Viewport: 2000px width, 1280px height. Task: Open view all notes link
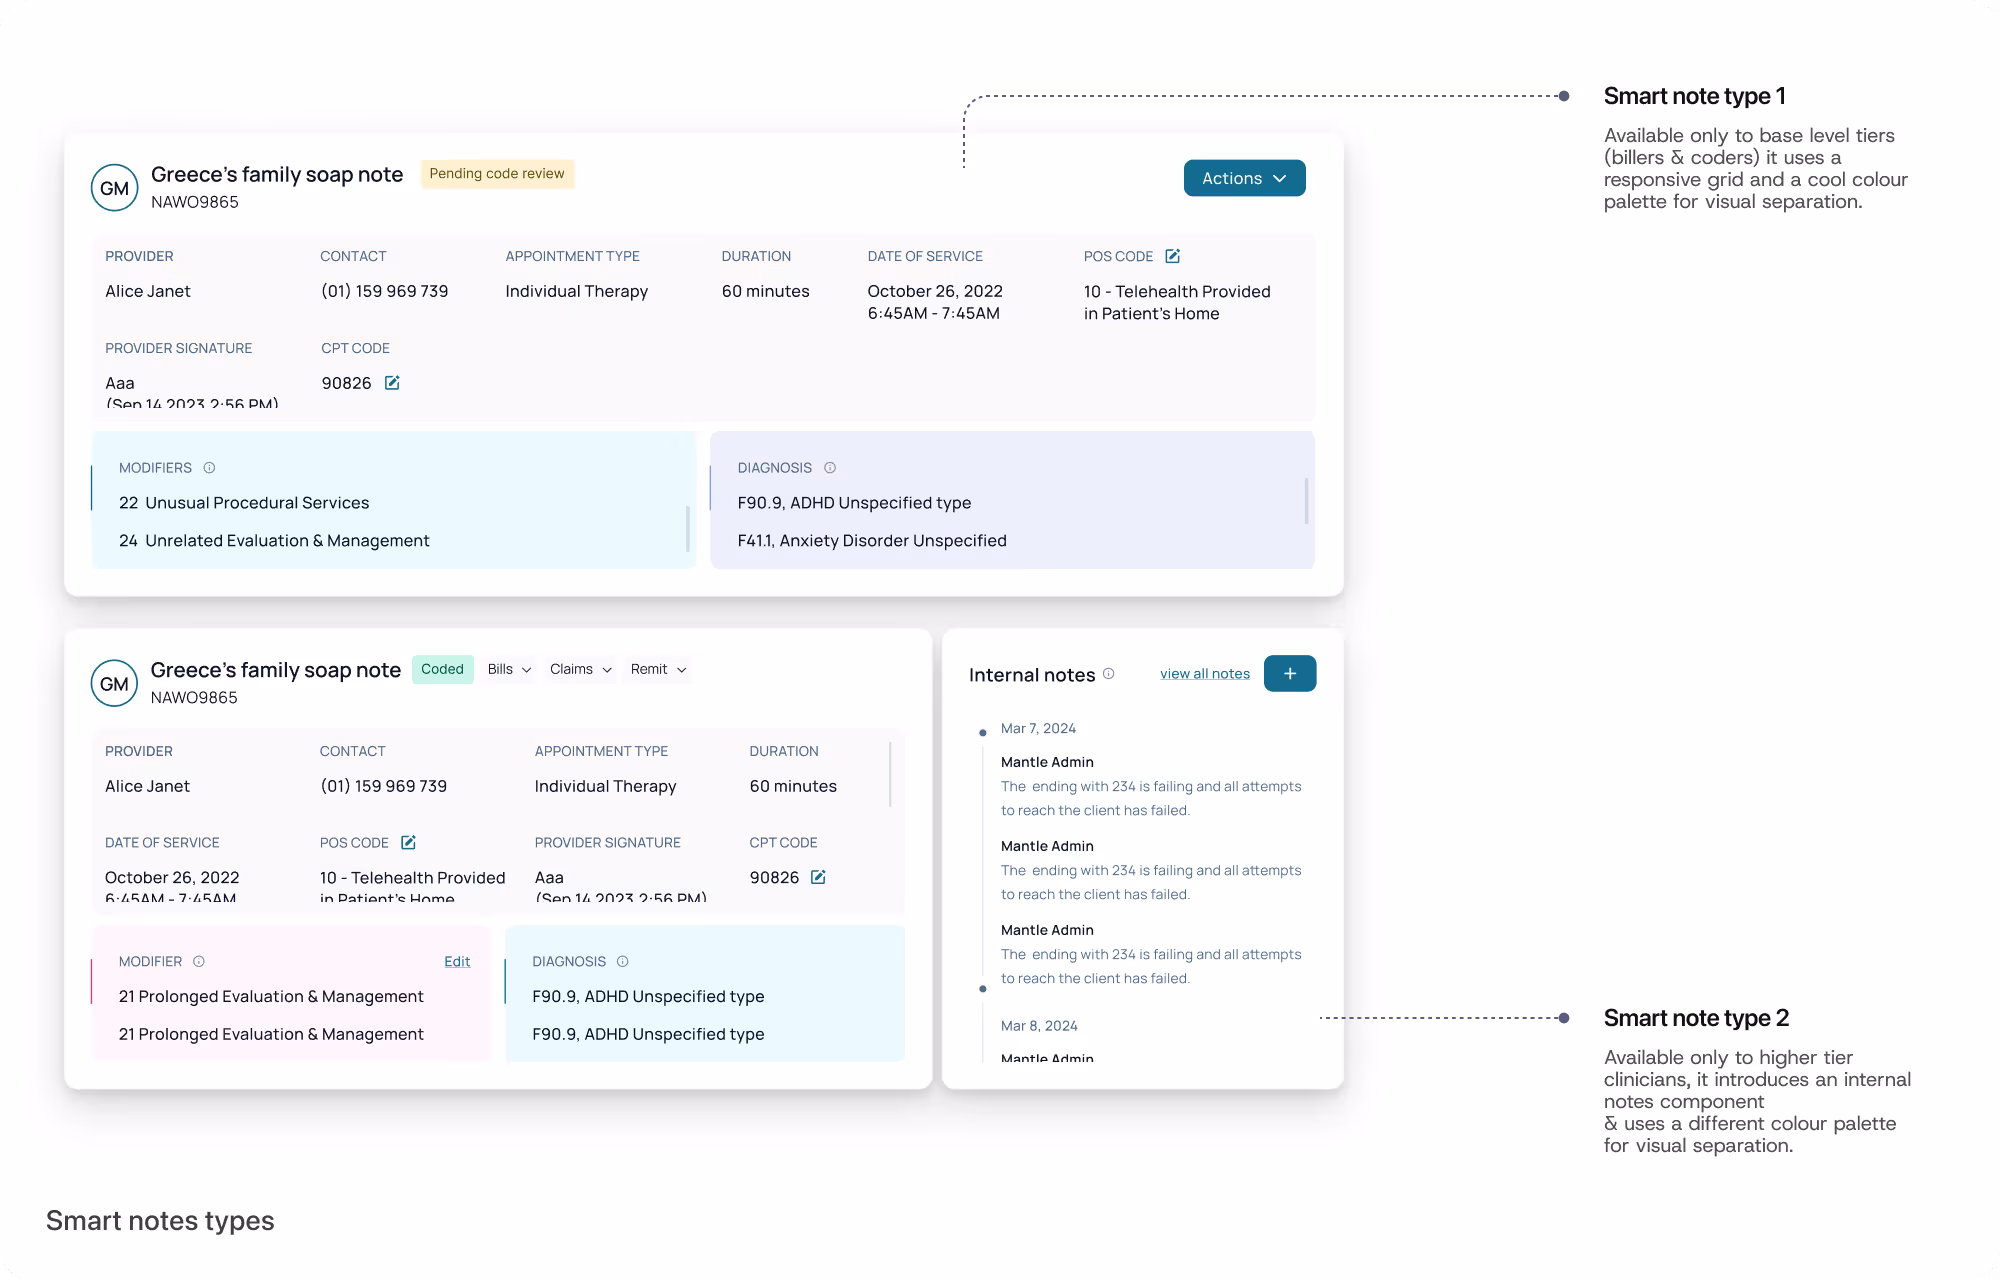click(1204, 674)
